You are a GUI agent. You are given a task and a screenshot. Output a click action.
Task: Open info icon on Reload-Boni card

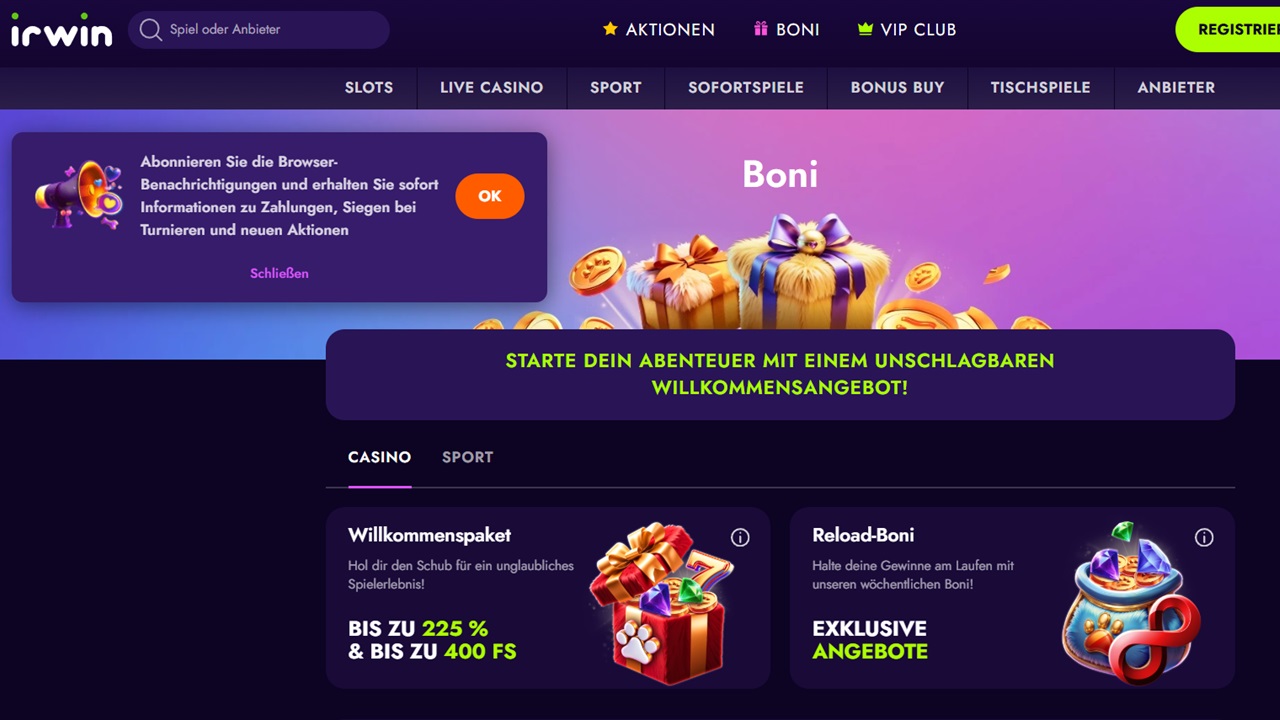(1204, 537)
